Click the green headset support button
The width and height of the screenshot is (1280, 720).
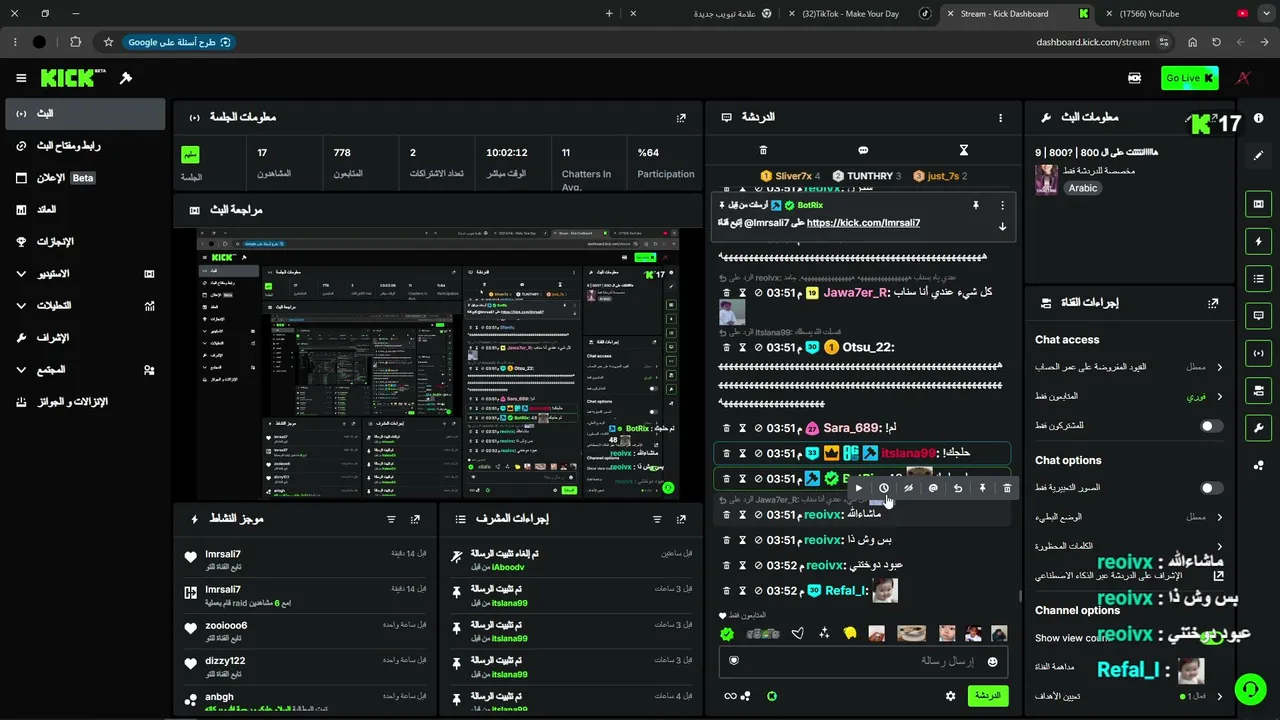(x=1249, y=689)
